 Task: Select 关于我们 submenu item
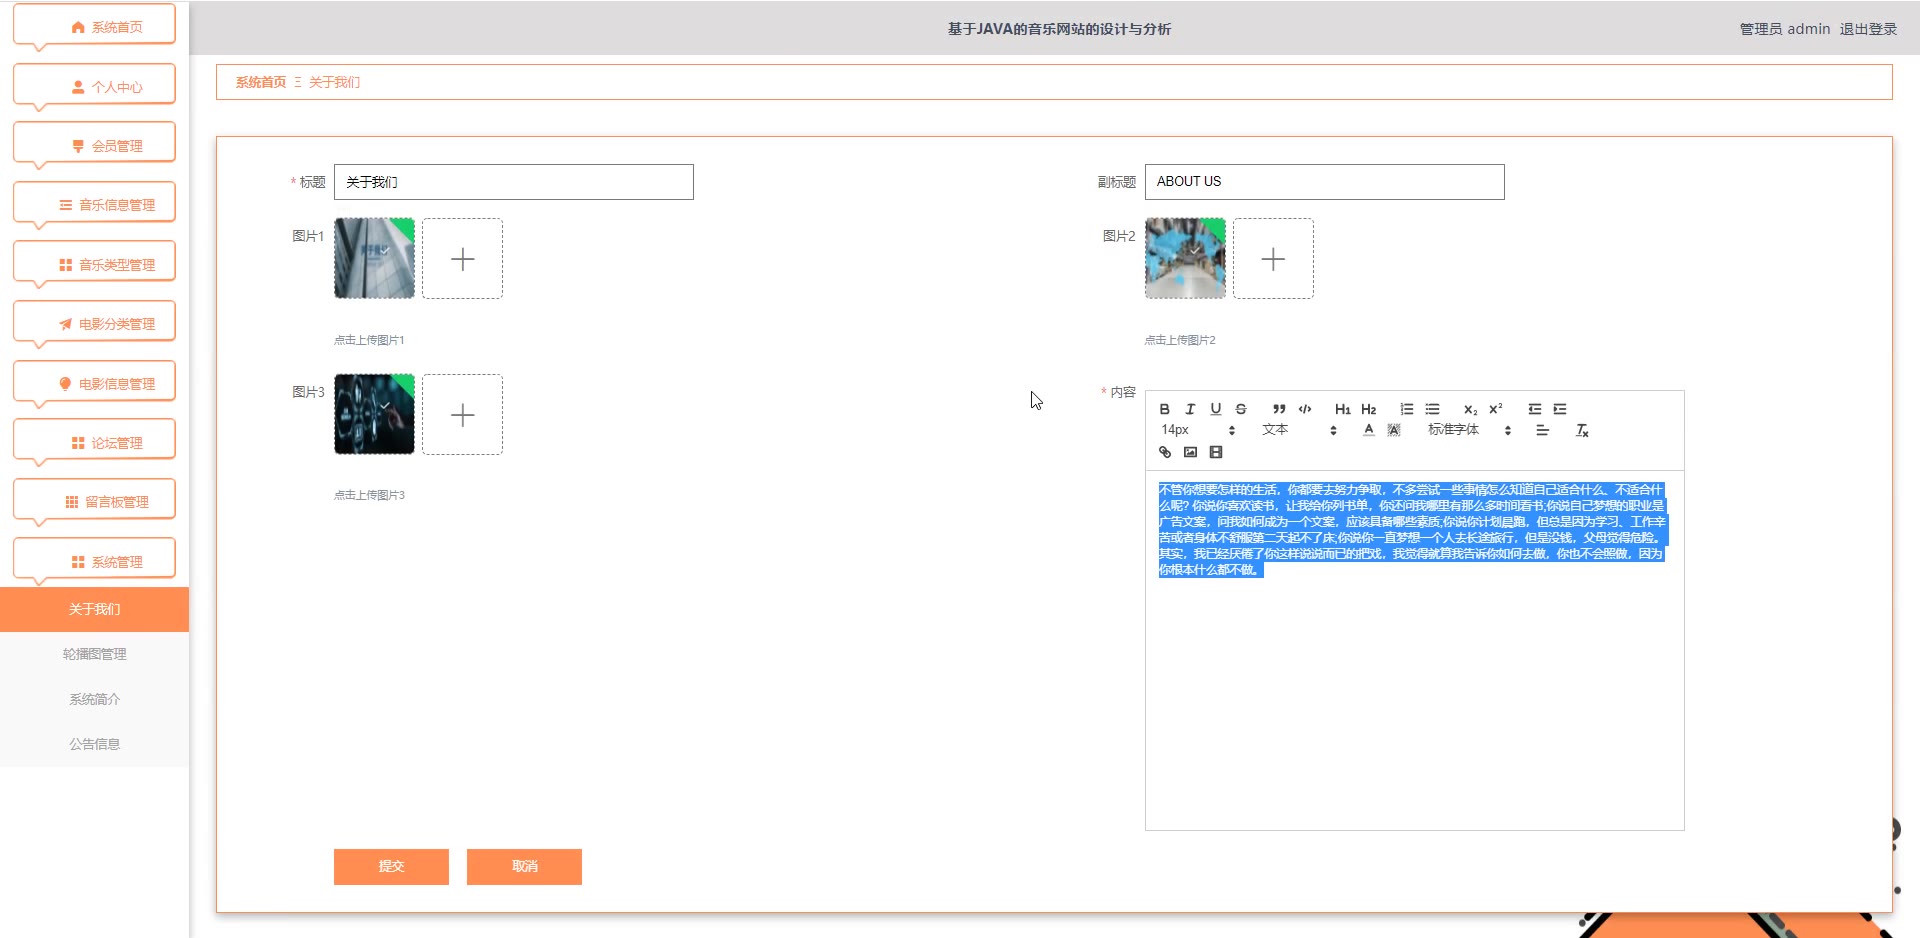(x=94, y=609)
